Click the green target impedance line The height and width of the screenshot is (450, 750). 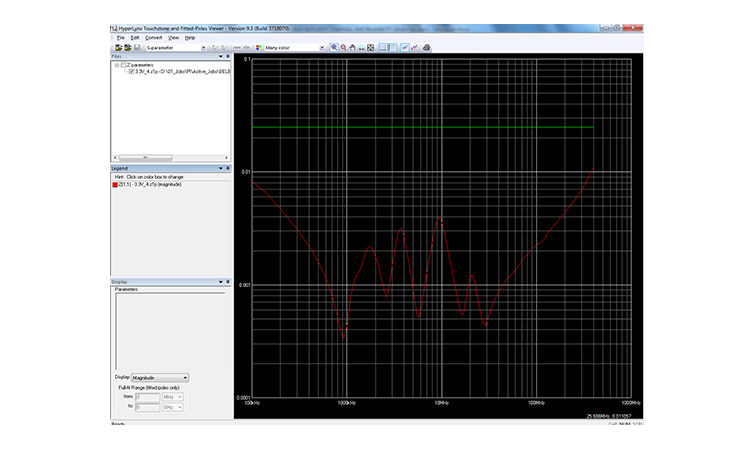[423, 127]
